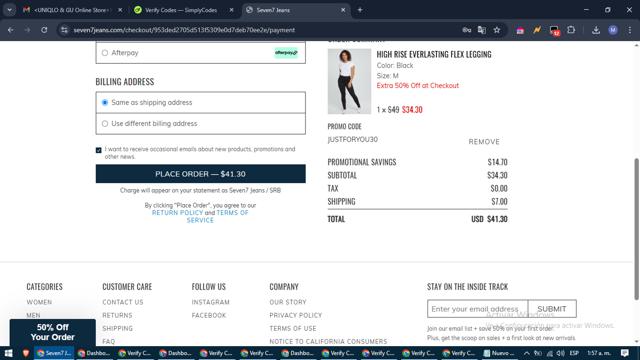Go to Contact Us page
This screenshot has width=640, height=360.
123,302
